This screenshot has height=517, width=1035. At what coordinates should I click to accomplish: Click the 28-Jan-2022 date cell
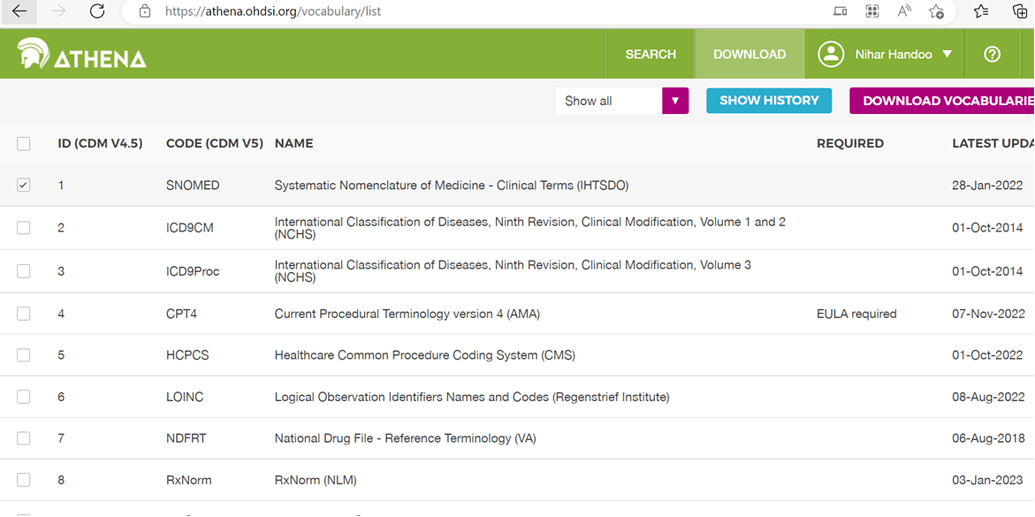[x=988, y=186]
